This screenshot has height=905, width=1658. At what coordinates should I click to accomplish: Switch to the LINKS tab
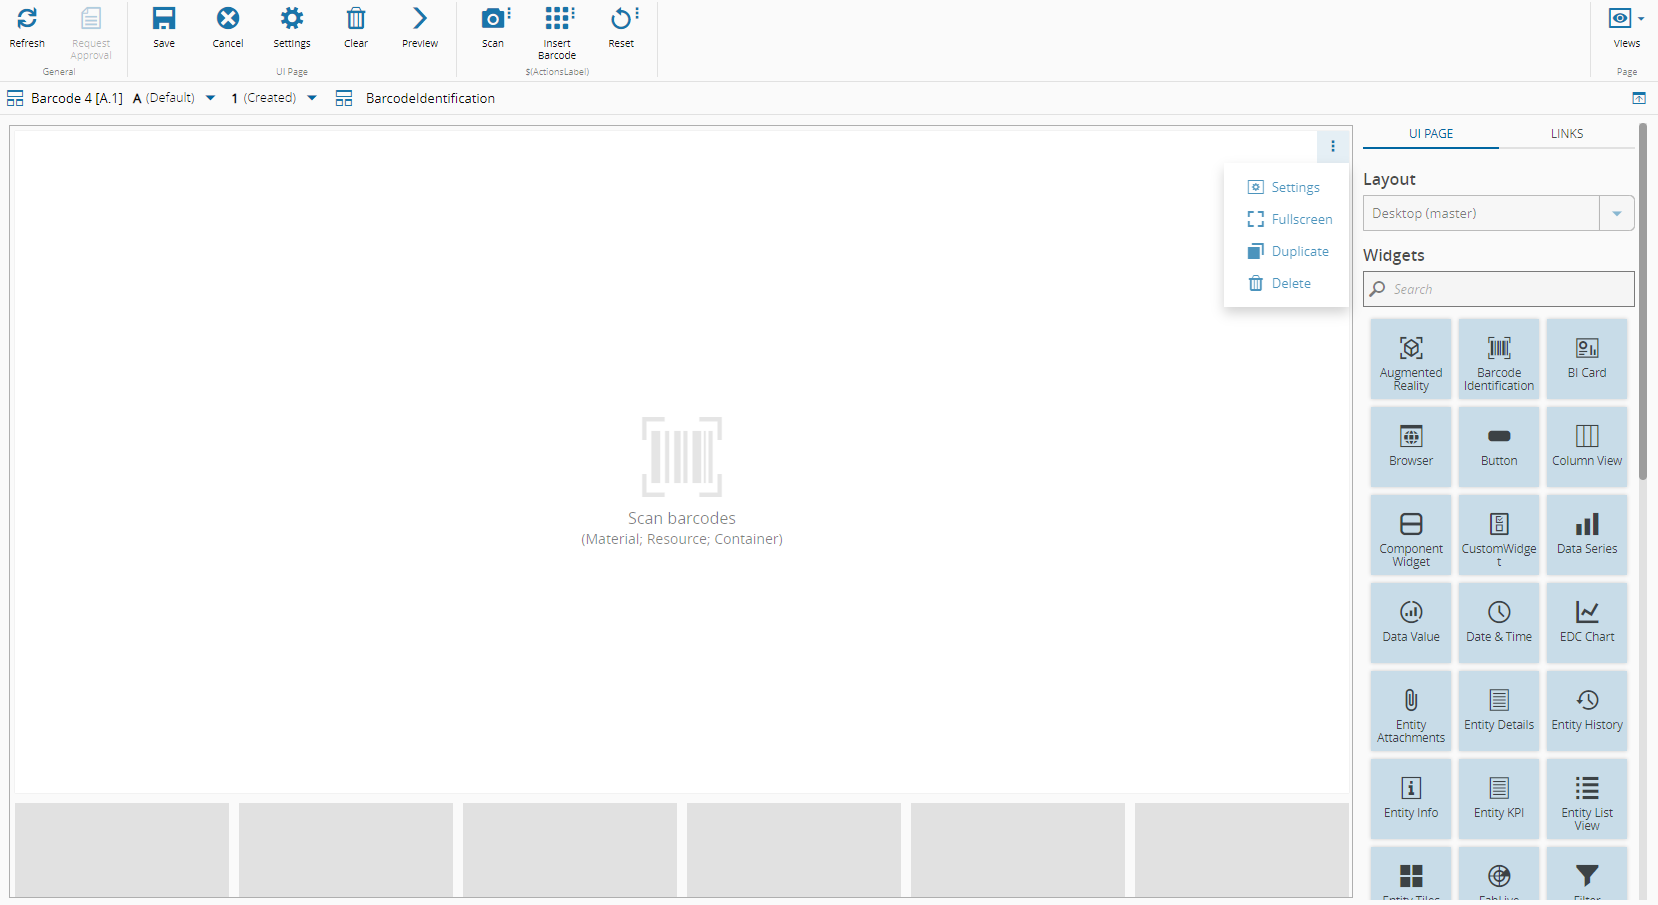[x=1566, y=134]
